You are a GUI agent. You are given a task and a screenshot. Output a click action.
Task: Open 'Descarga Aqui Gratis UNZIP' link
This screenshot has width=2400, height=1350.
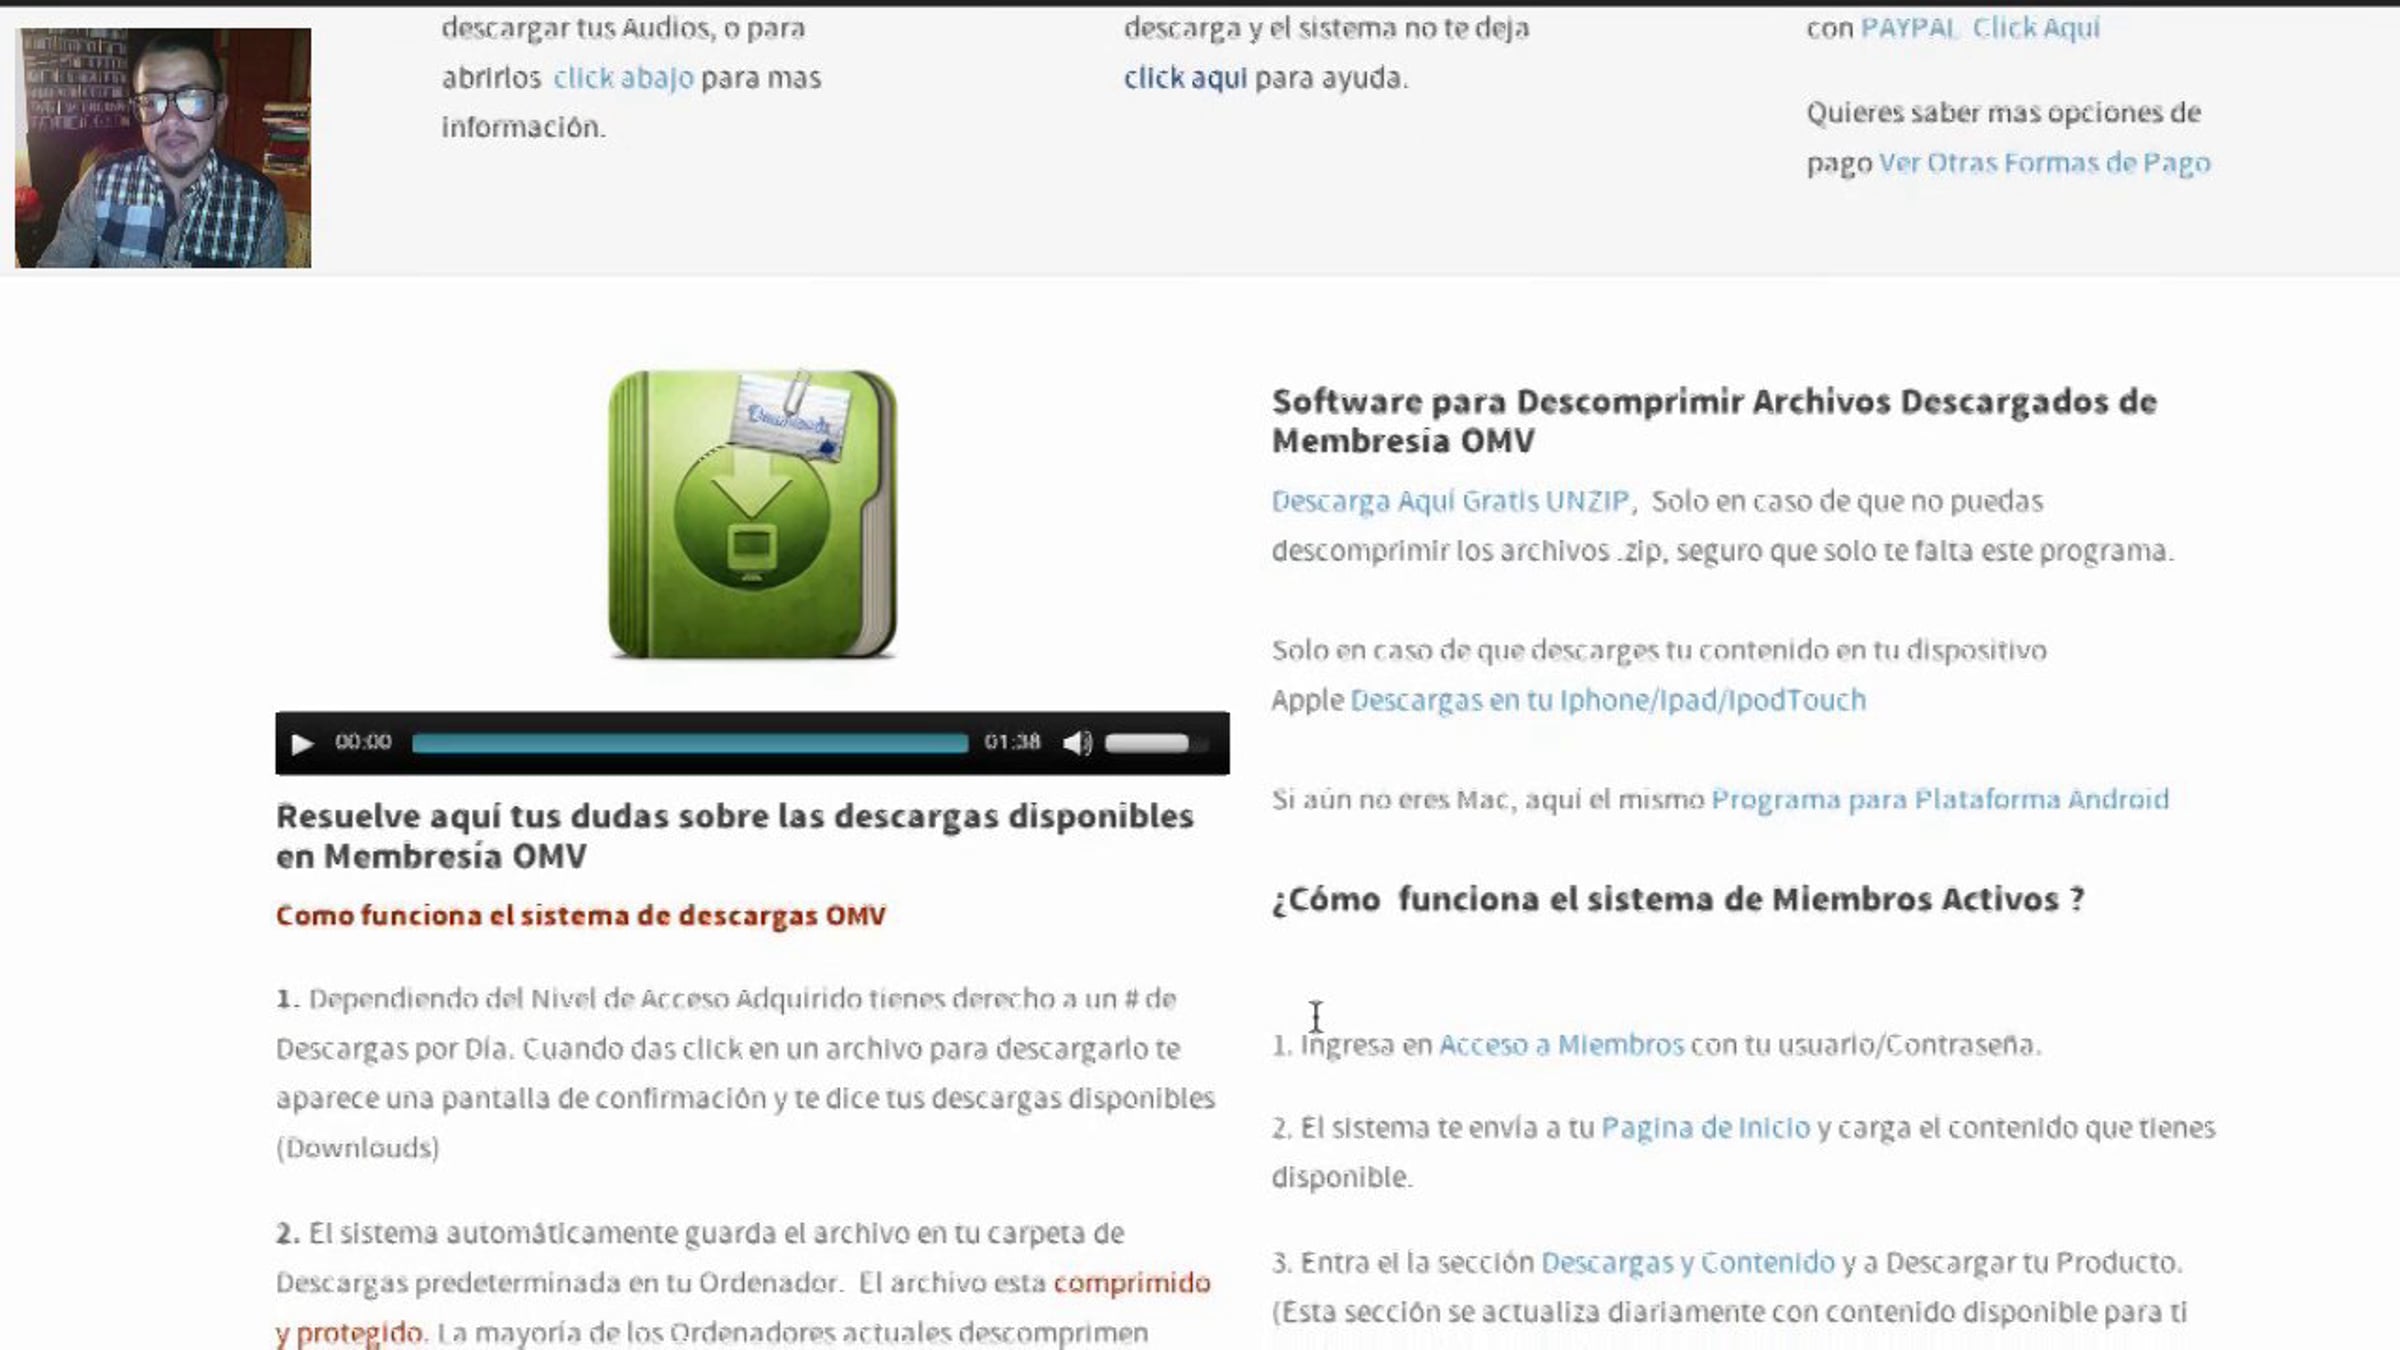(x=1450, y=501)
